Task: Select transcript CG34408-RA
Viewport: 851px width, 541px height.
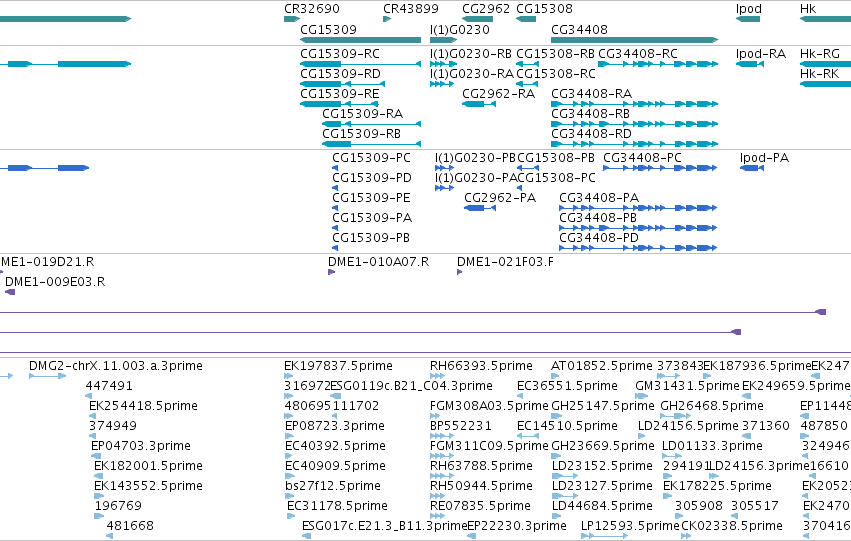Action: click(x=634, y=104)
